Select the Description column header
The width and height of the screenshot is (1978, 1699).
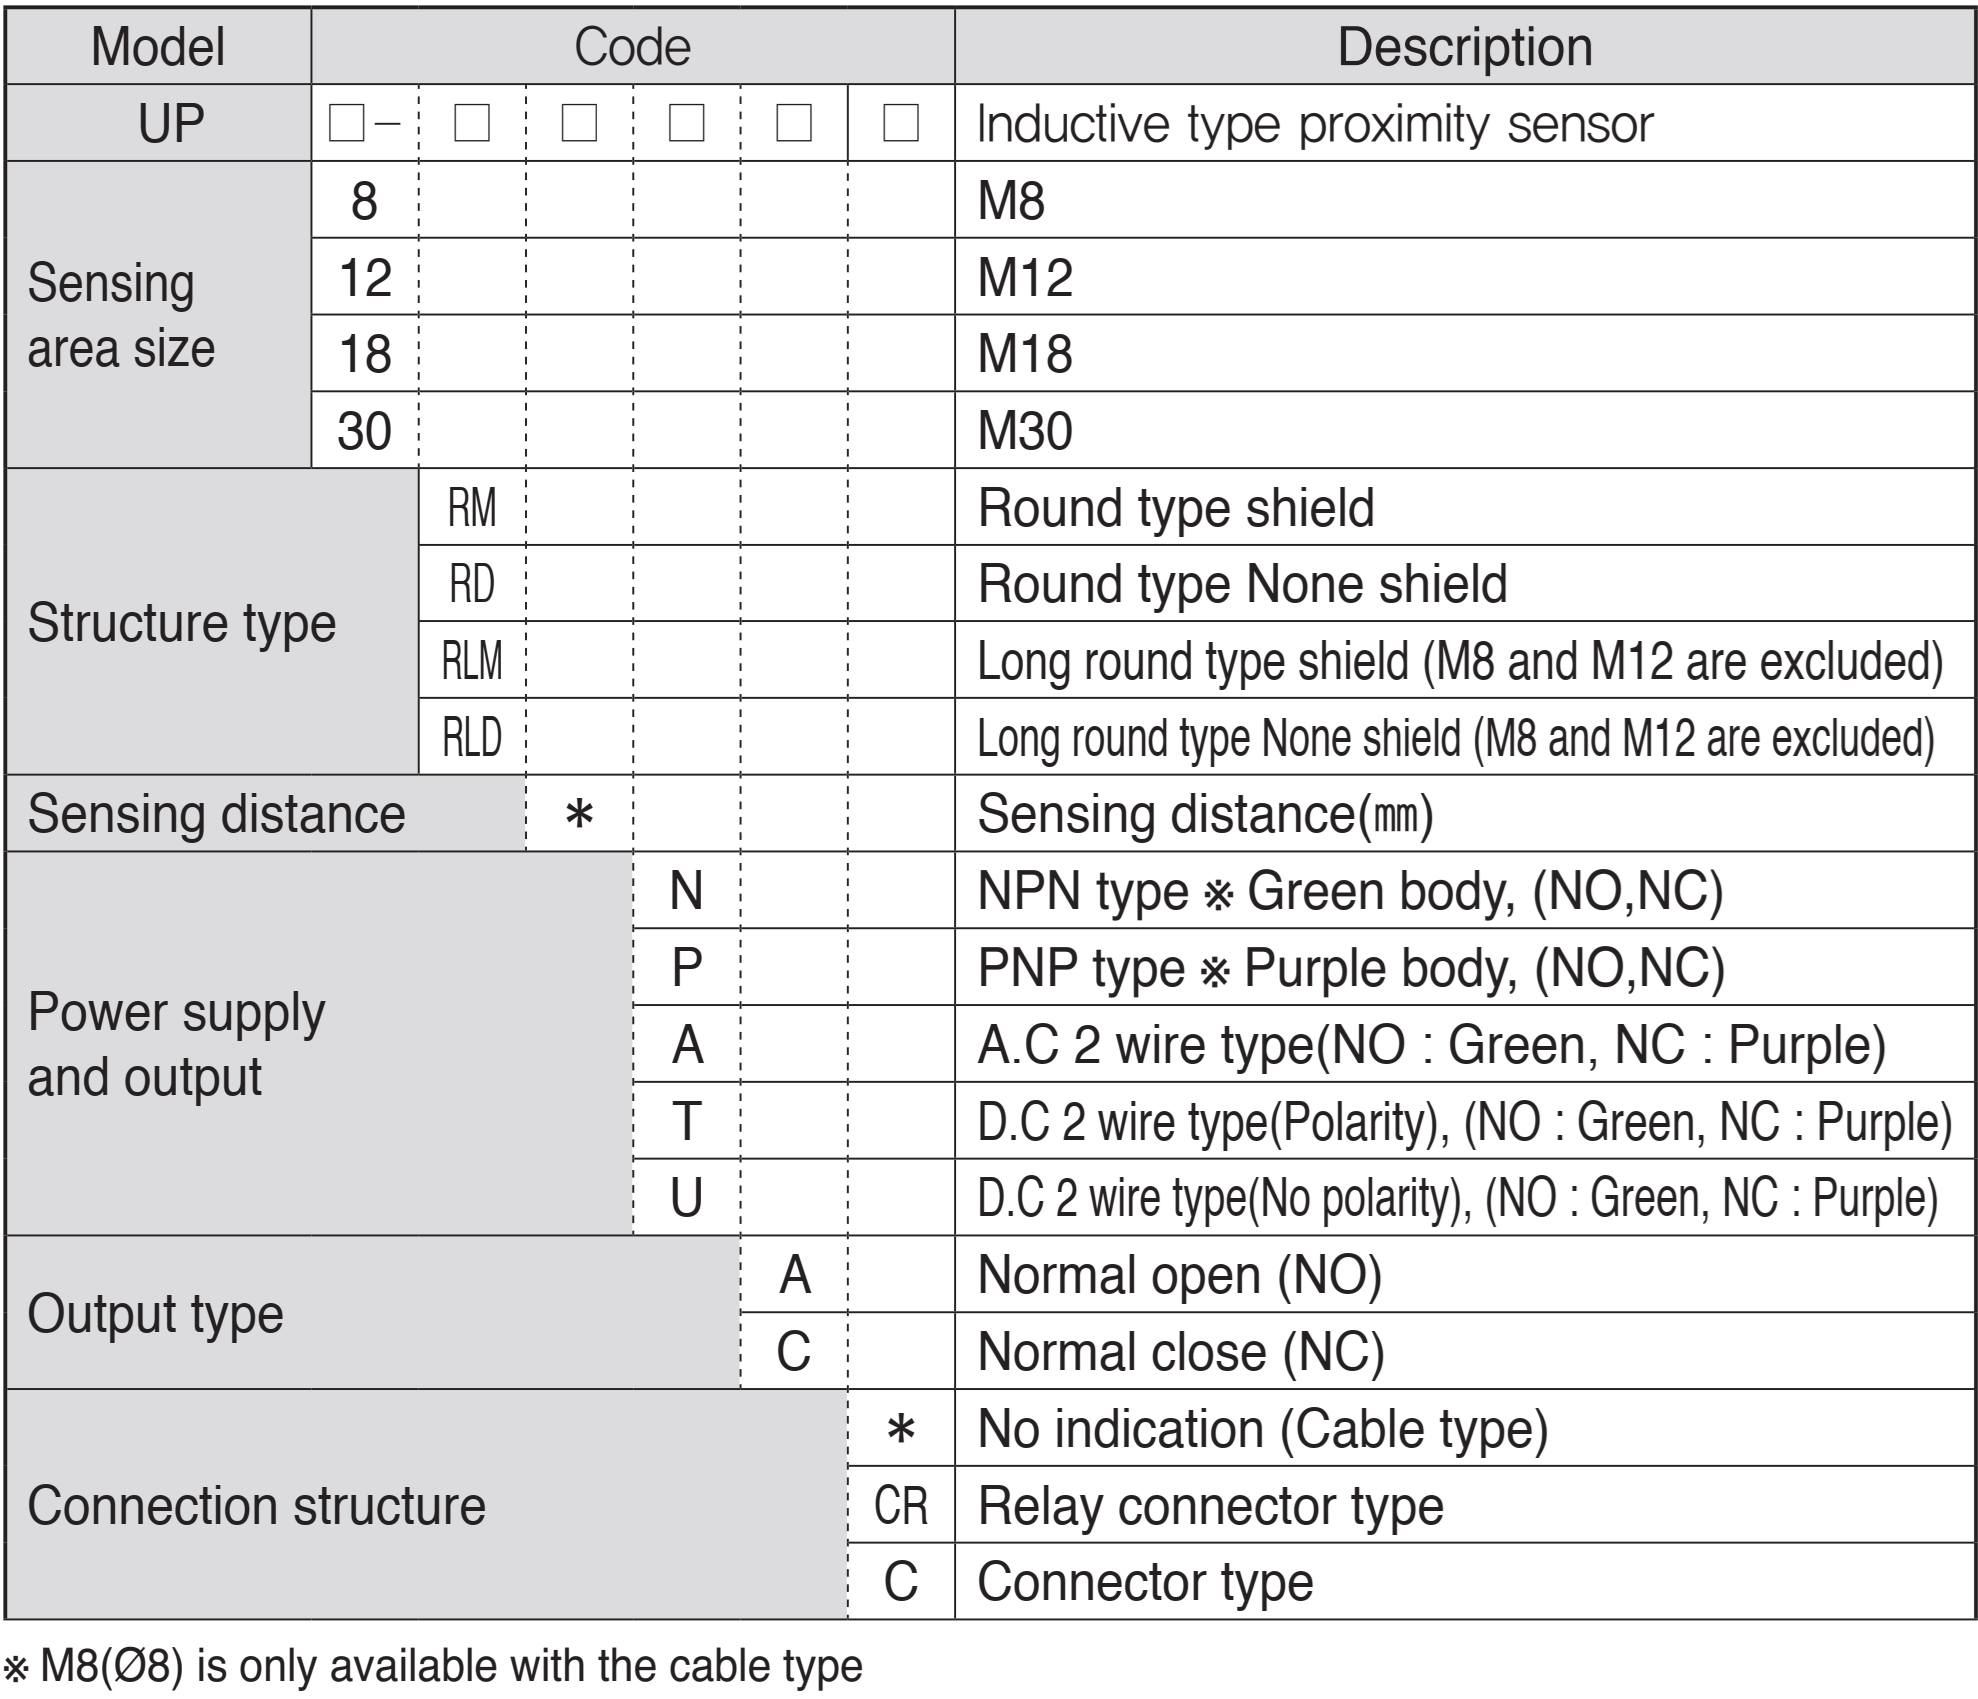tap(1464, 47)
